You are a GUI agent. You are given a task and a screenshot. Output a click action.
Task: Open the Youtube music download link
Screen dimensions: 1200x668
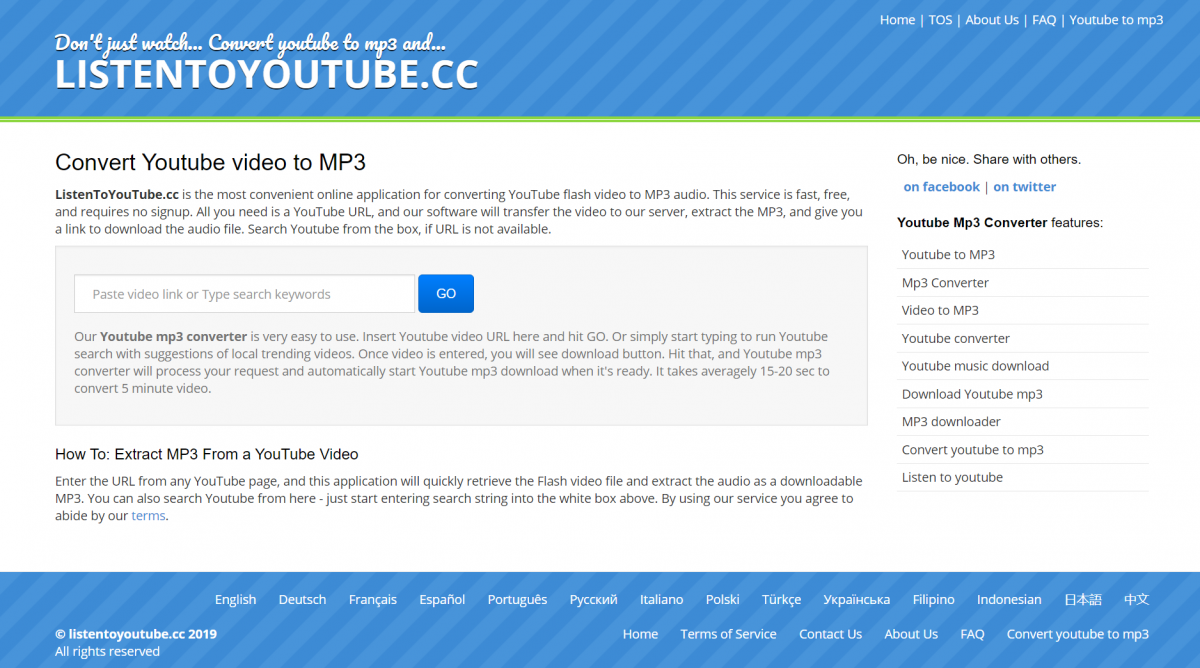tap(975, 365)
